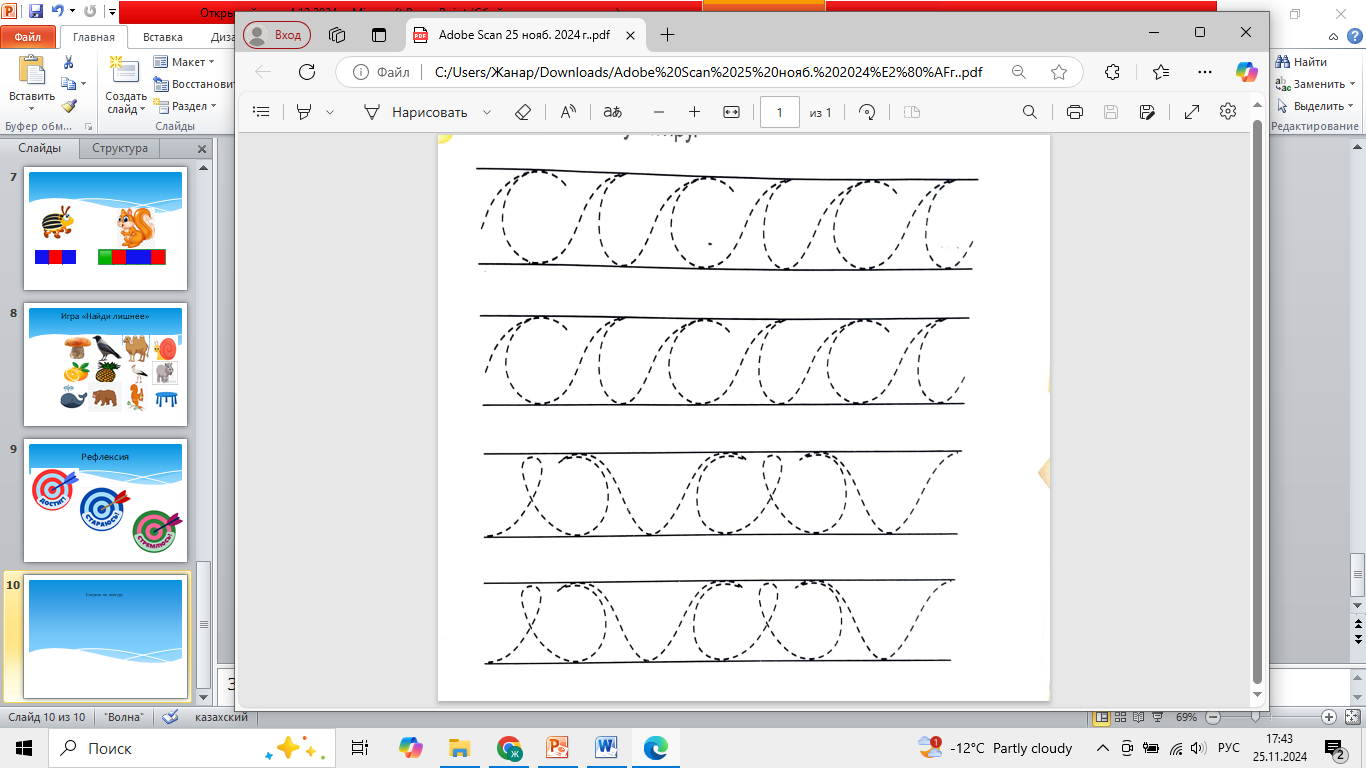Refresh the Edge browser page
Screen dimensions: 1366x768
coord(307,72)
